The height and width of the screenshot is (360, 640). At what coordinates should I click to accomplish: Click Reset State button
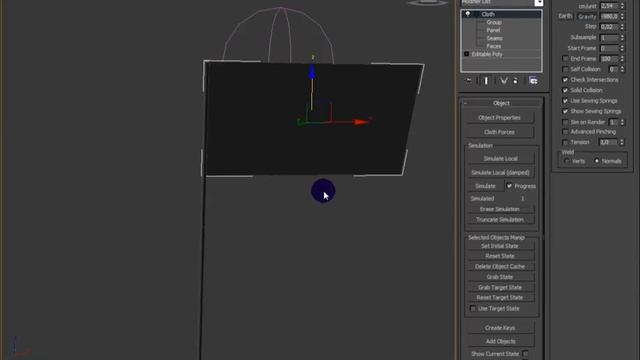pos(500,256)
